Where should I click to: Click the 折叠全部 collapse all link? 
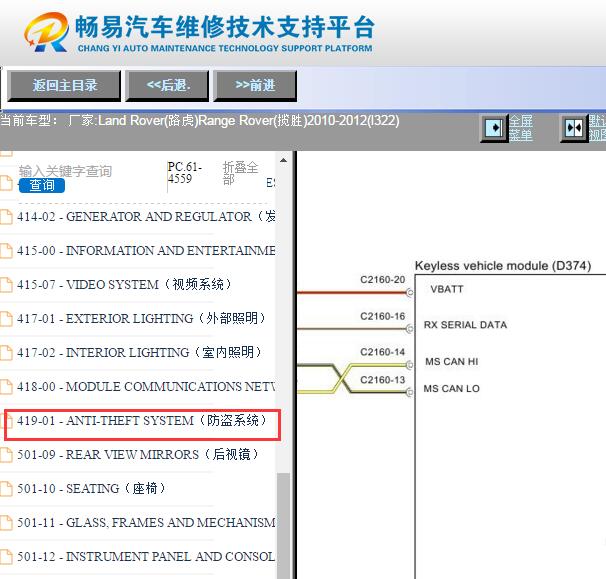240,173
